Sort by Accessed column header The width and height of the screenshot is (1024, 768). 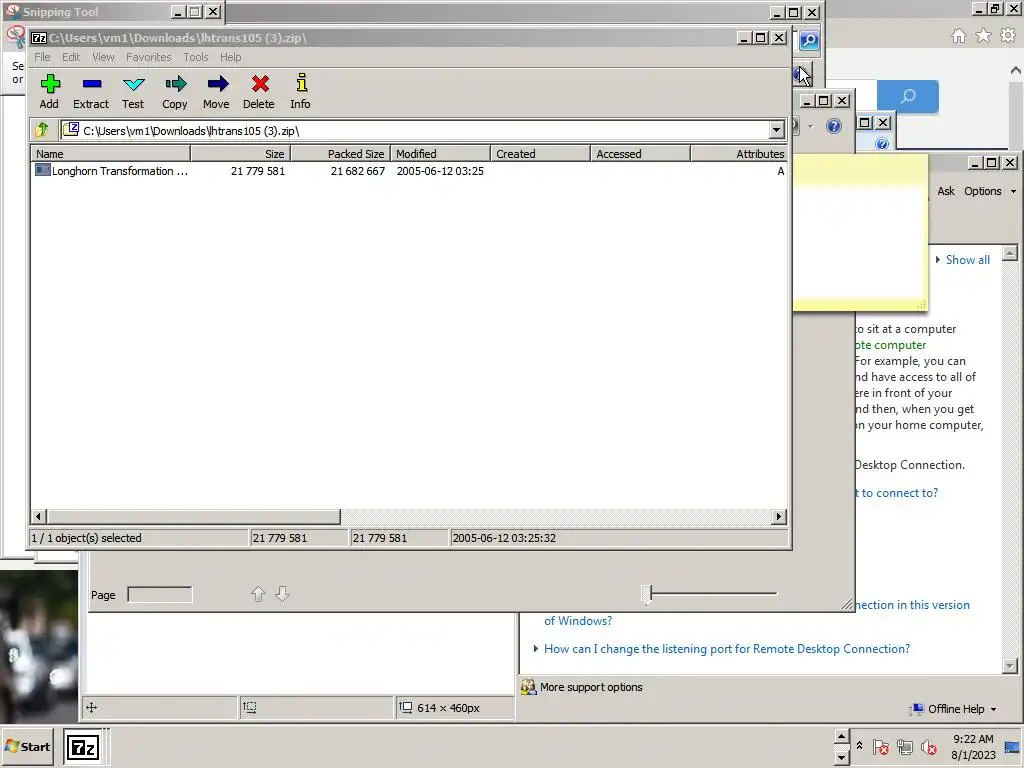[640, 153]
